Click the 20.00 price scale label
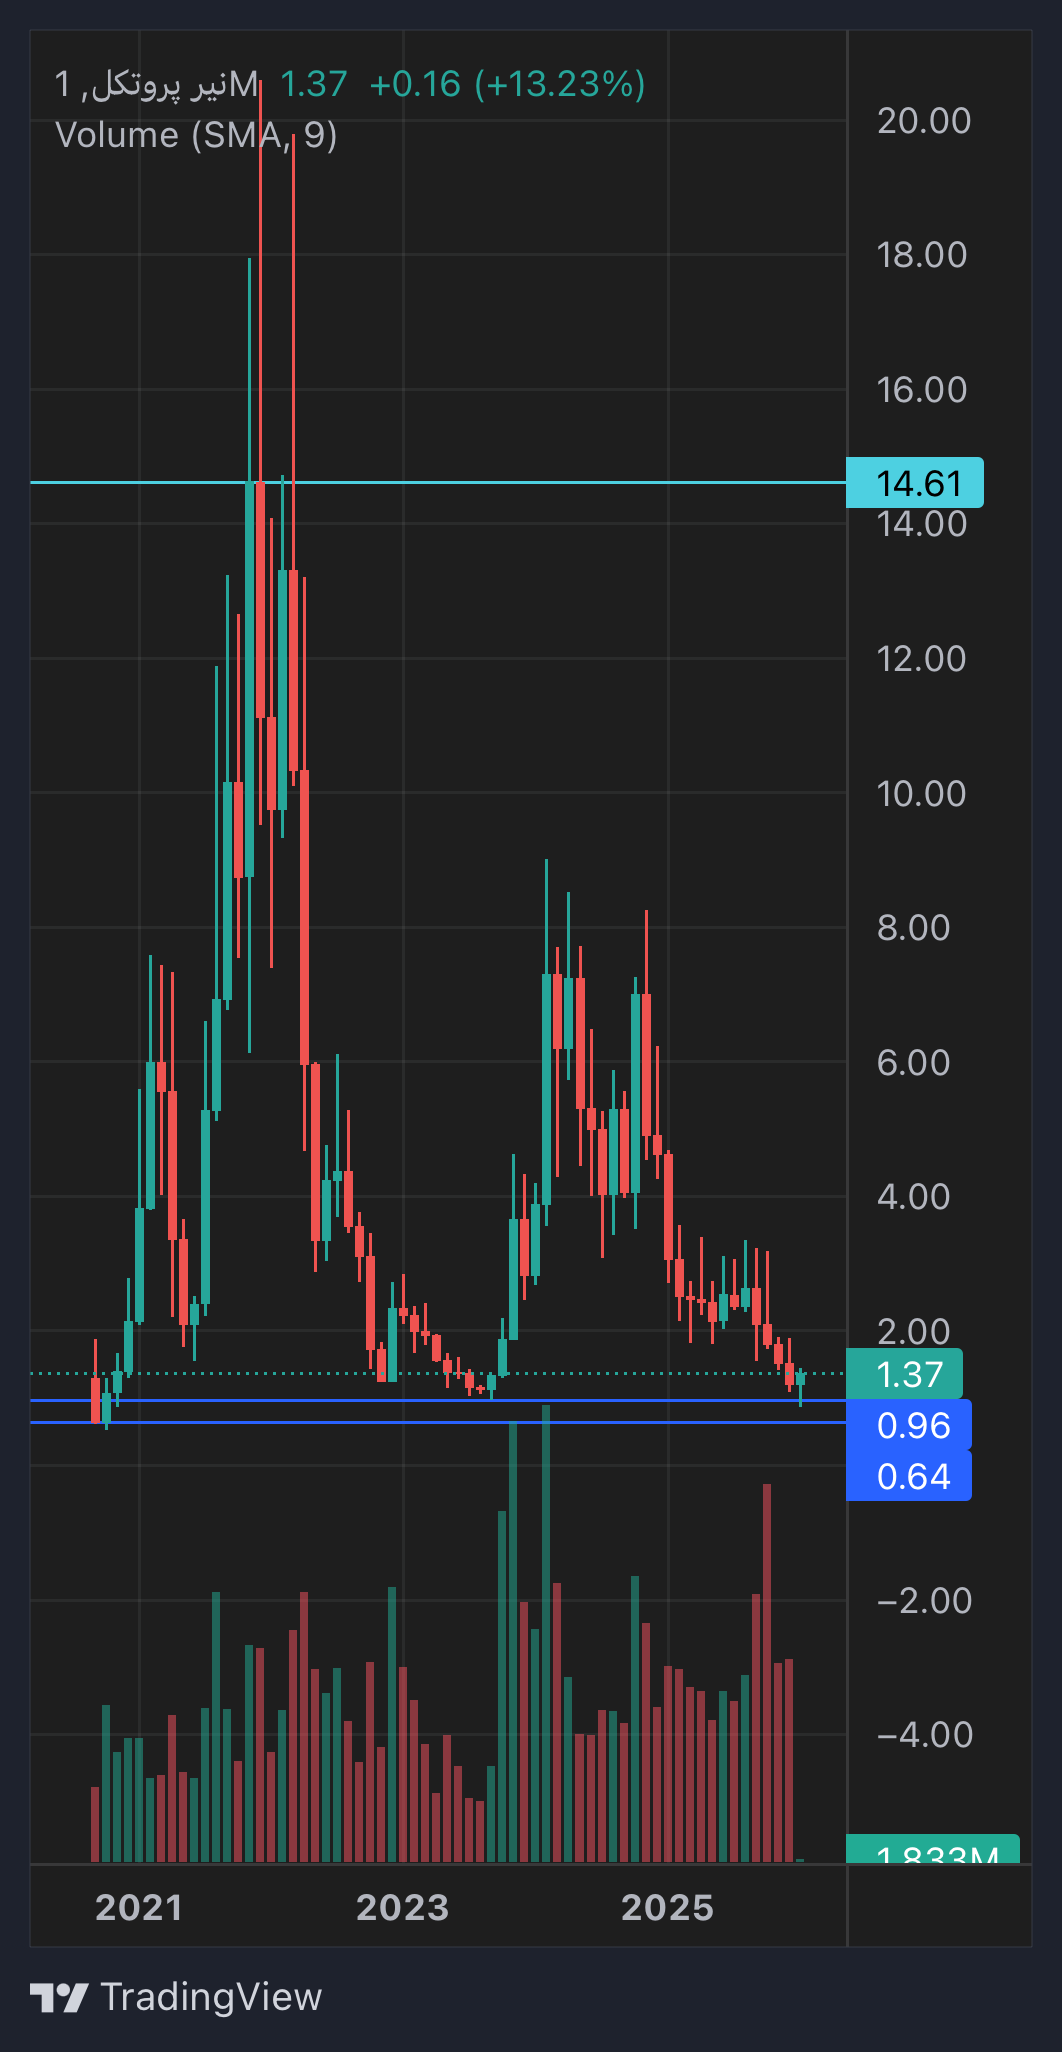This screenshot has width=1062, height=2052. [x=924, y=121]
